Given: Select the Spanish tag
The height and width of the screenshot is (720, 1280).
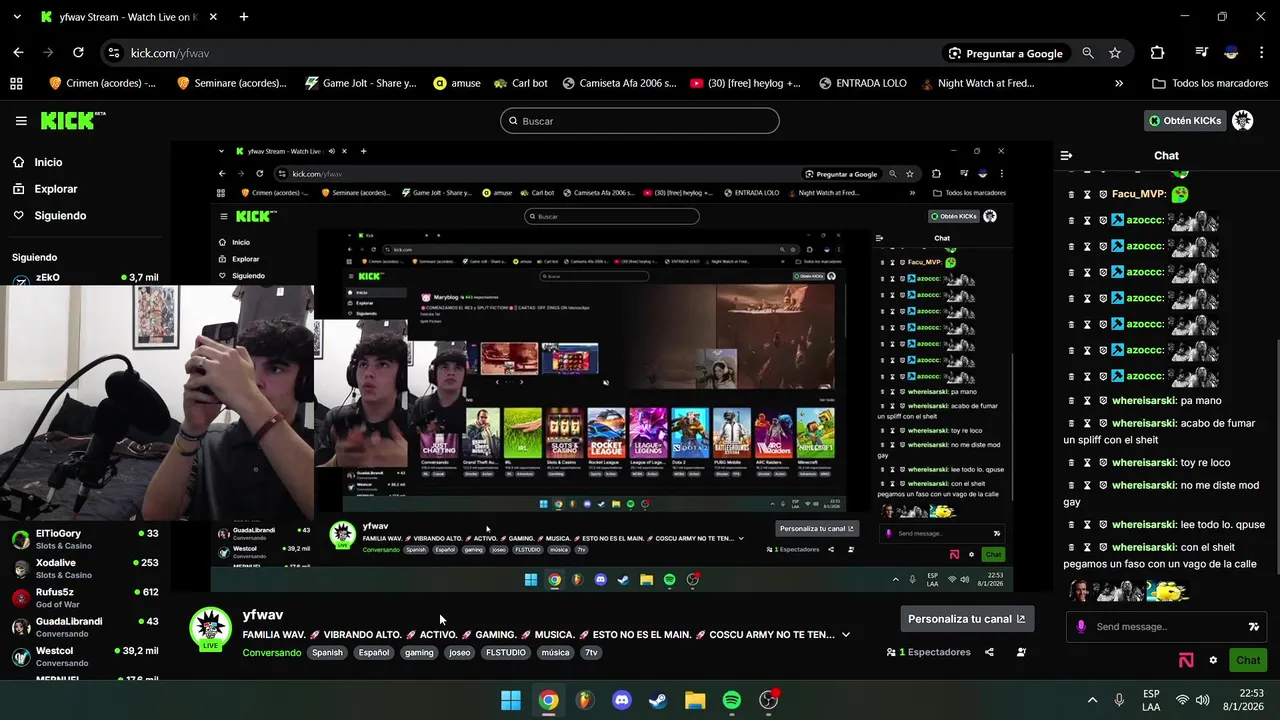Looking at the screenshot, I should click(x=327, y=653).
